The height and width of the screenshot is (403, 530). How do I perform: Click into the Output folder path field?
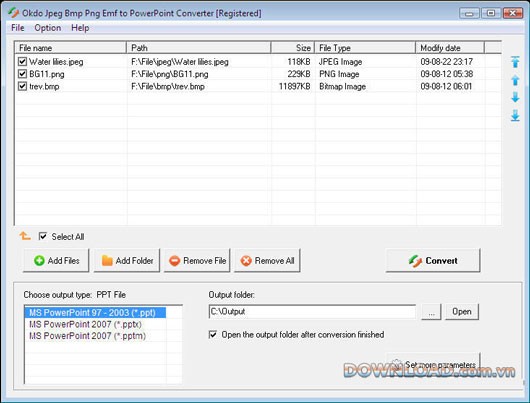pyautogui.click(x=312, y=311)
